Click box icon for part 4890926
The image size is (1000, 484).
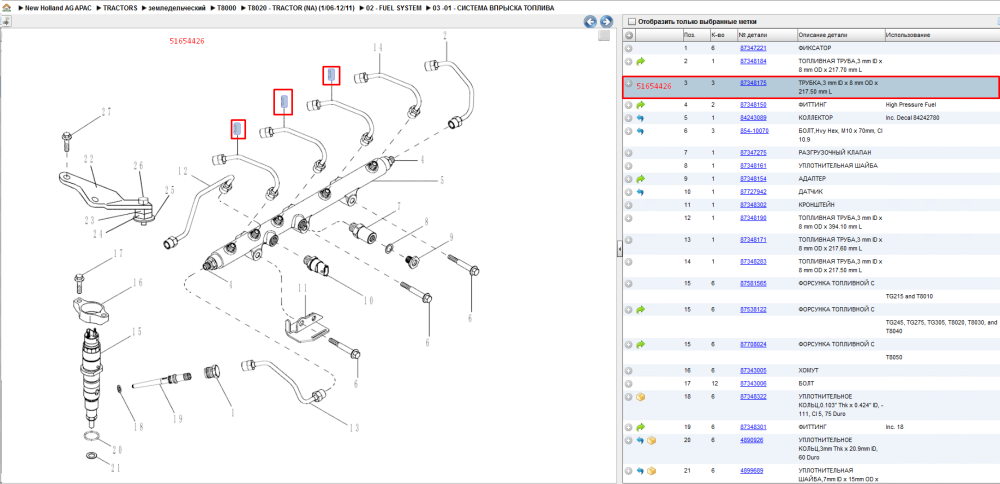[x=652, y=440]
